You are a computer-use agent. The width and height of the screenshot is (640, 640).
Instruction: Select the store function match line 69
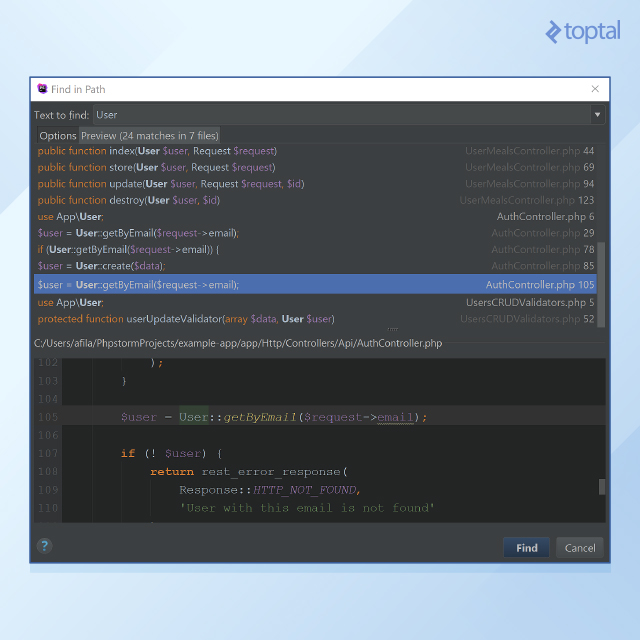pyautogui.click(x=315, y=167)
